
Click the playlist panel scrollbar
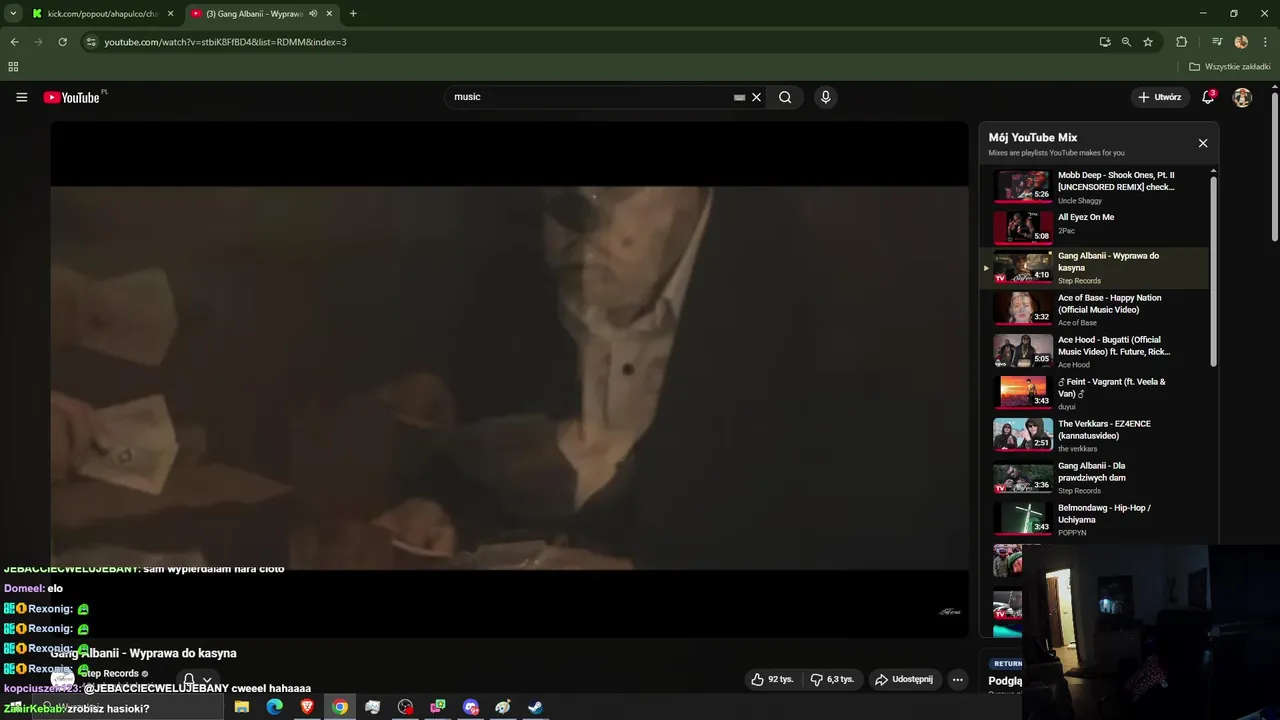click(x=1214, y=270)
